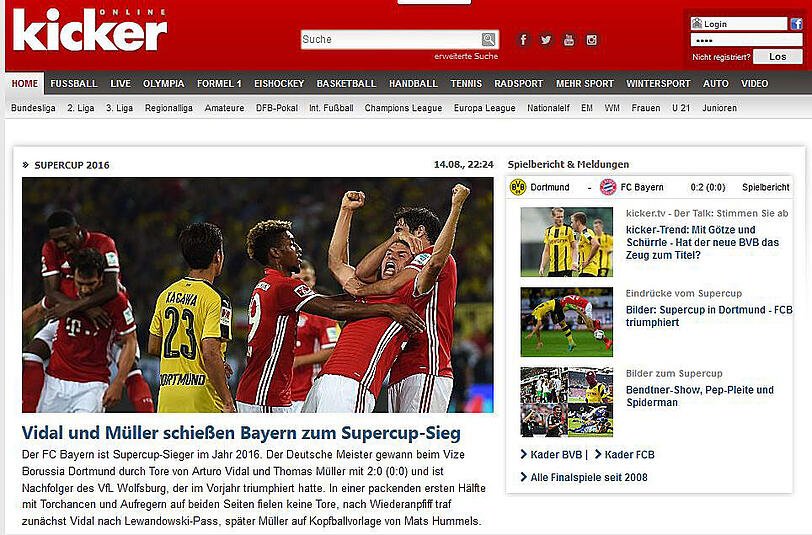
Task: Click the Dortmund team name
Action: click(549, 187)
